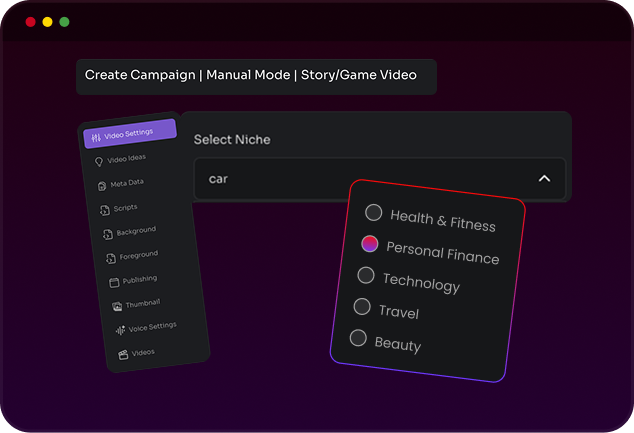Collapse the Select Niche dropdown chevron
Screen dimensions: 634x433
(x=544, y=178)
